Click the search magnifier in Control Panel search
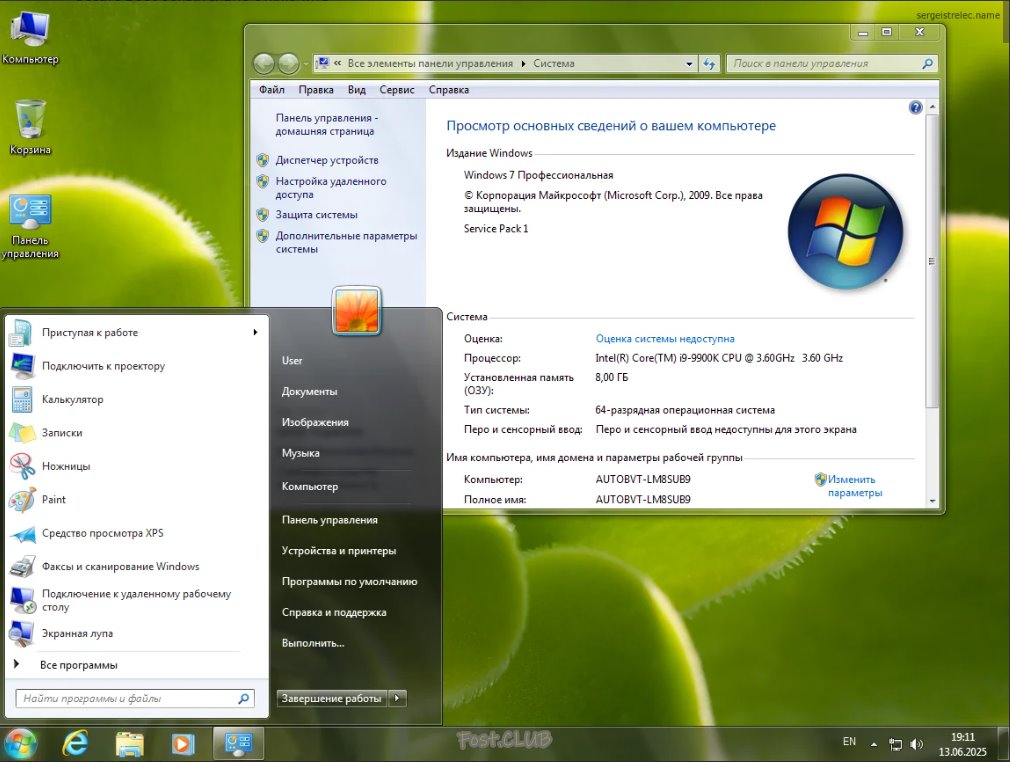 (928, 64)
